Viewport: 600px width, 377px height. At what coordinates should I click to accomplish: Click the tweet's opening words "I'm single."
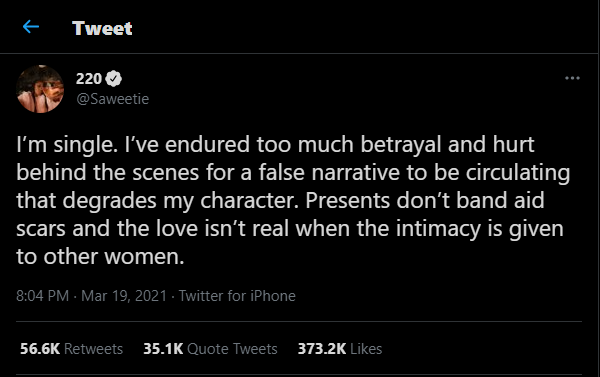click(67, 145)
